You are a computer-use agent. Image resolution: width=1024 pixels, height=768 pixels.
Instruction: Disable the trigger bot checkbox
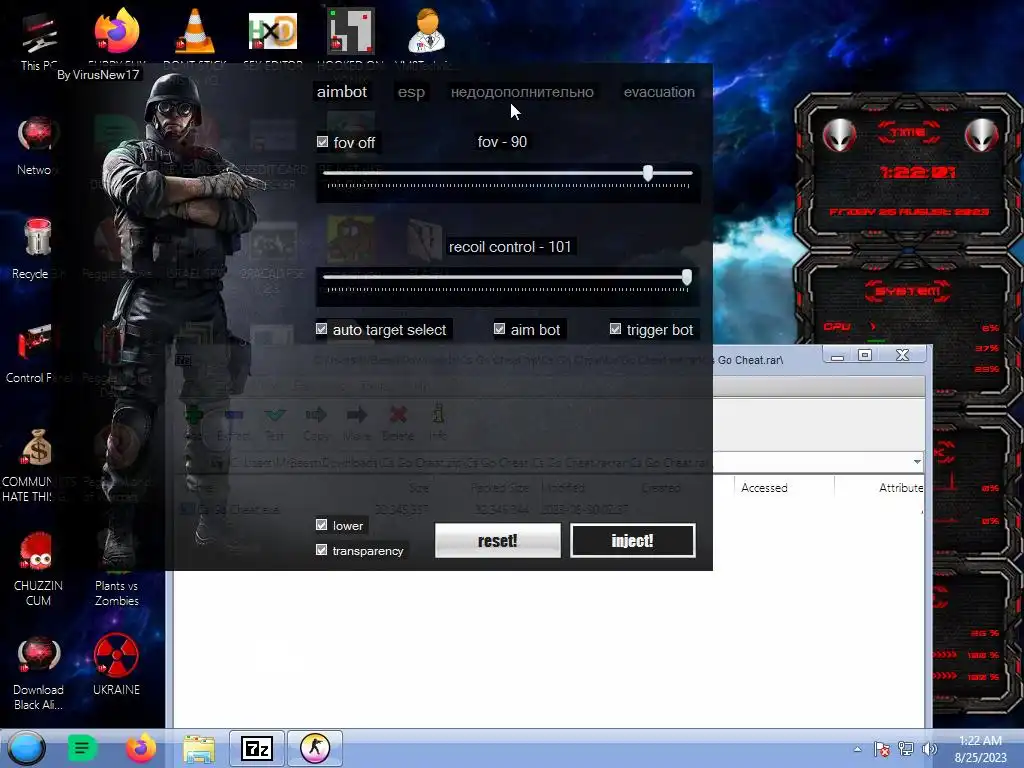615,329
